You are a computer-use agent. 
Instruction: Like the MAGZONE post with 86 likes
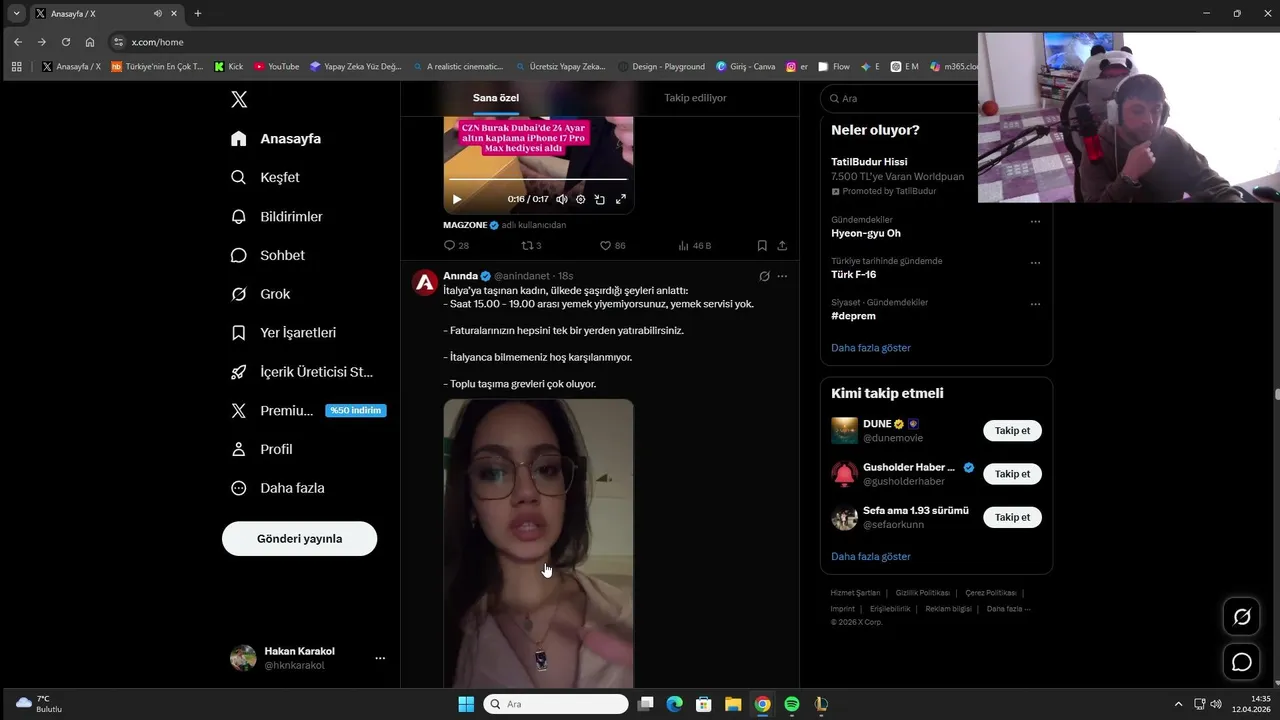click(612, 245)
